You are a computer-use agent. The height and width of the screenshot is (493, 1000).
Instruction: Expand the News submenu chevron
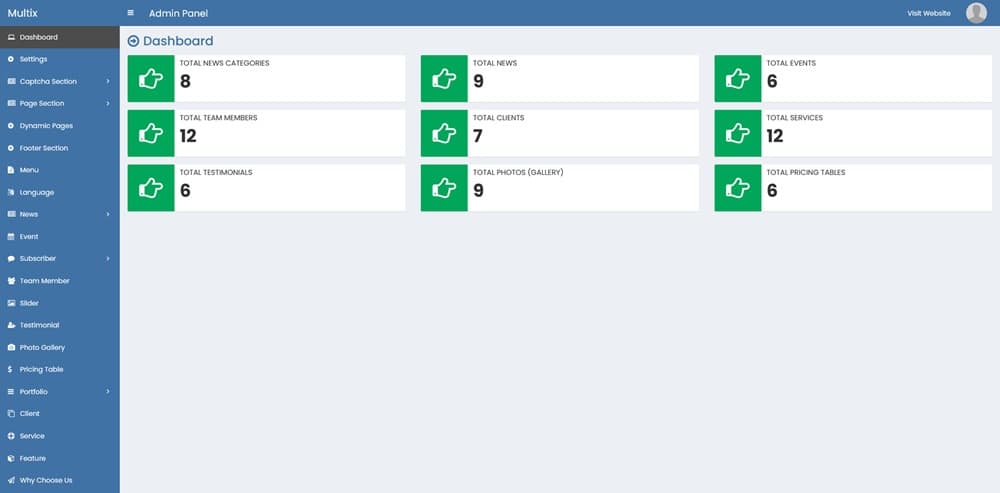[107, 214]
